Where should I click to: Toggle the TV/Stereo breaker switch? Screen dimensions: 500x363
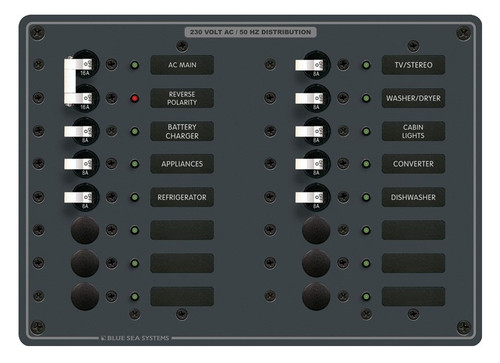tap(309, 65)
